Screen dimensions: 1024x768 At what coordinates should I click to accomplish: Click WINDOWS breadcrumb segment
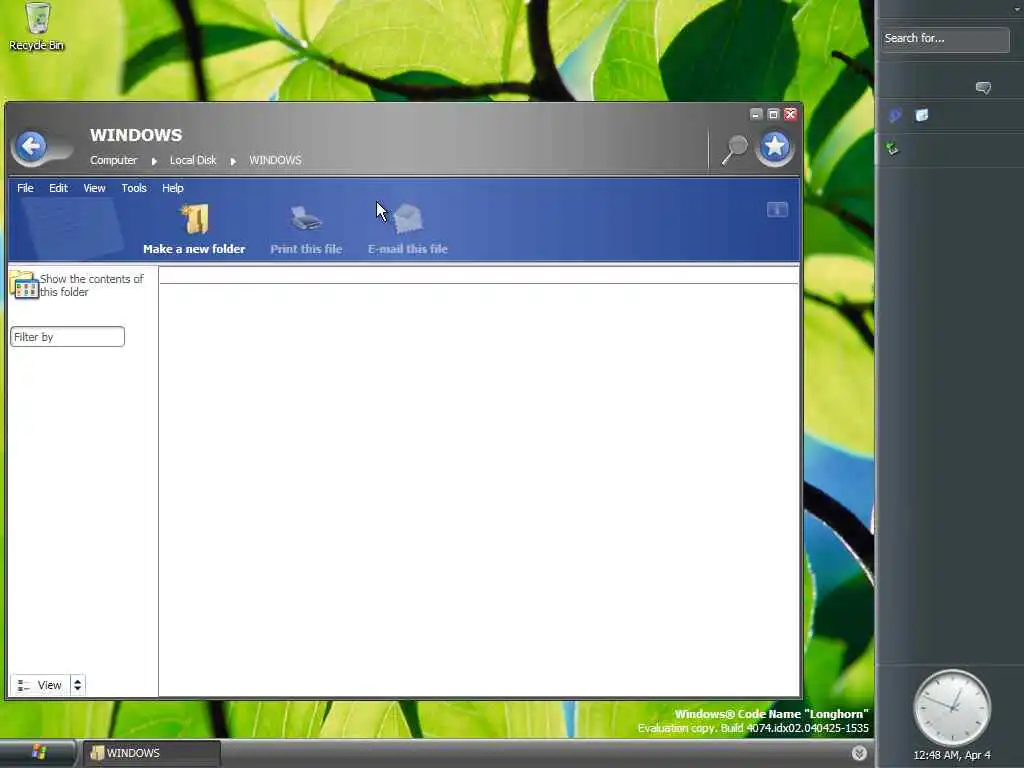pyautogui.click(x=275, y=160)
